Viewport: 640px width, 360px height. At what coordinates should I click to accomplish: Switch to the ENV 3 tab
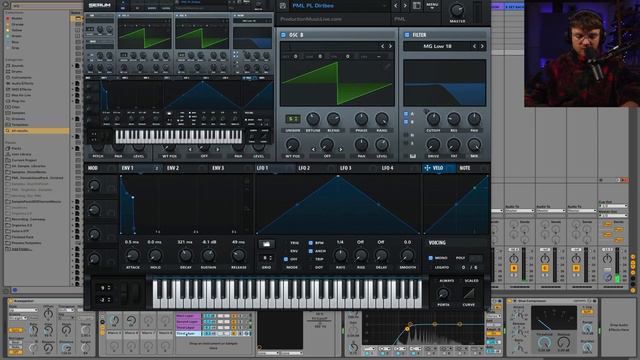tap(218, 168)
